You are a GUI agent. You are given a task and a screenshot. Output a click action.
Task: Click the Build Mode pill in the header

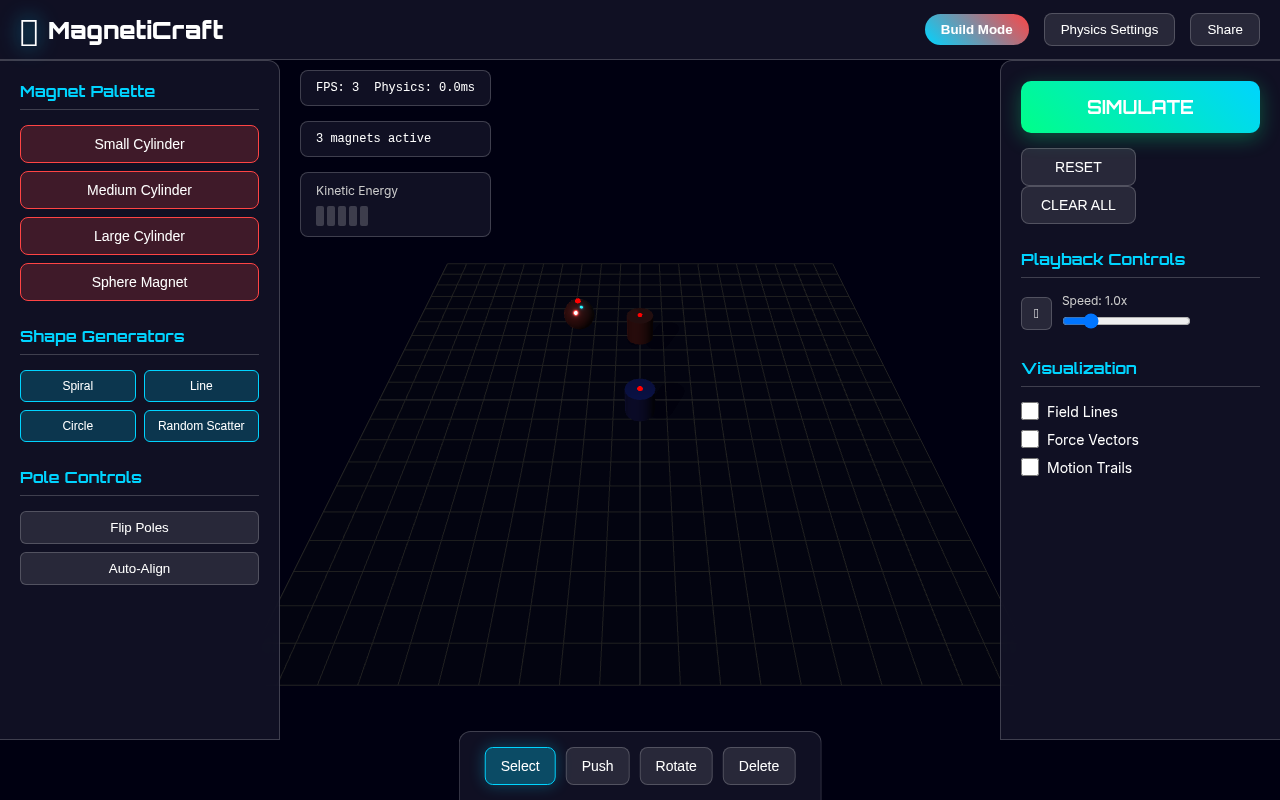pyautogui.click(x=977, y=29)
